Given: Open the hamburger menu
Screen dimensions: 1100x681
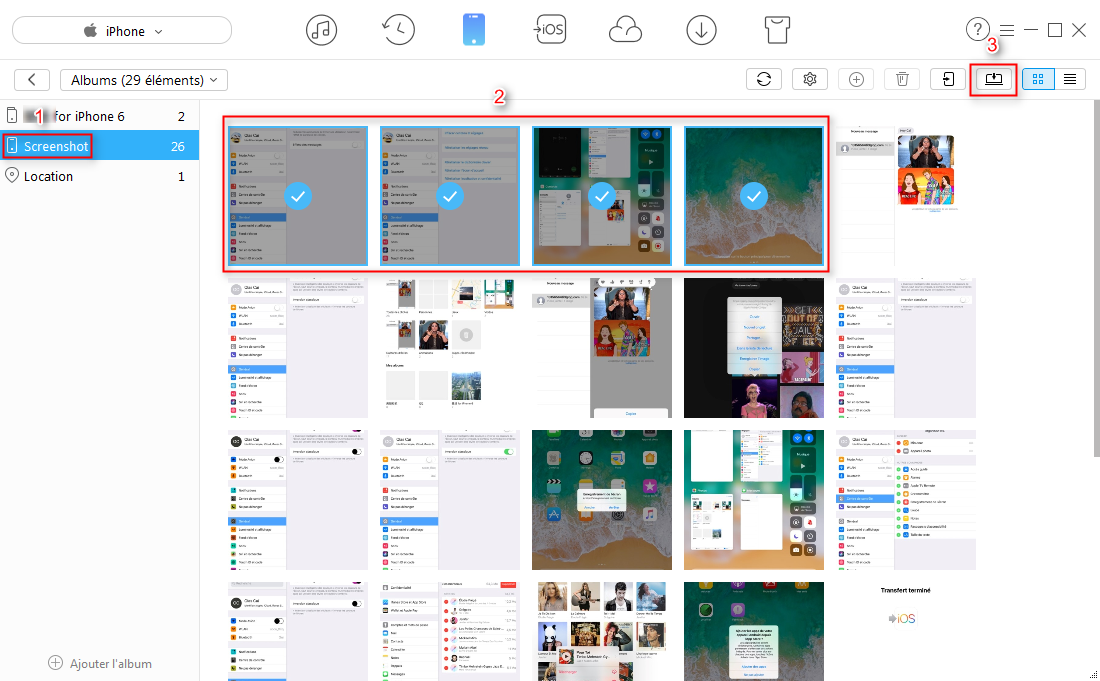Looking at the screenshot, I should click(1007, 30).
